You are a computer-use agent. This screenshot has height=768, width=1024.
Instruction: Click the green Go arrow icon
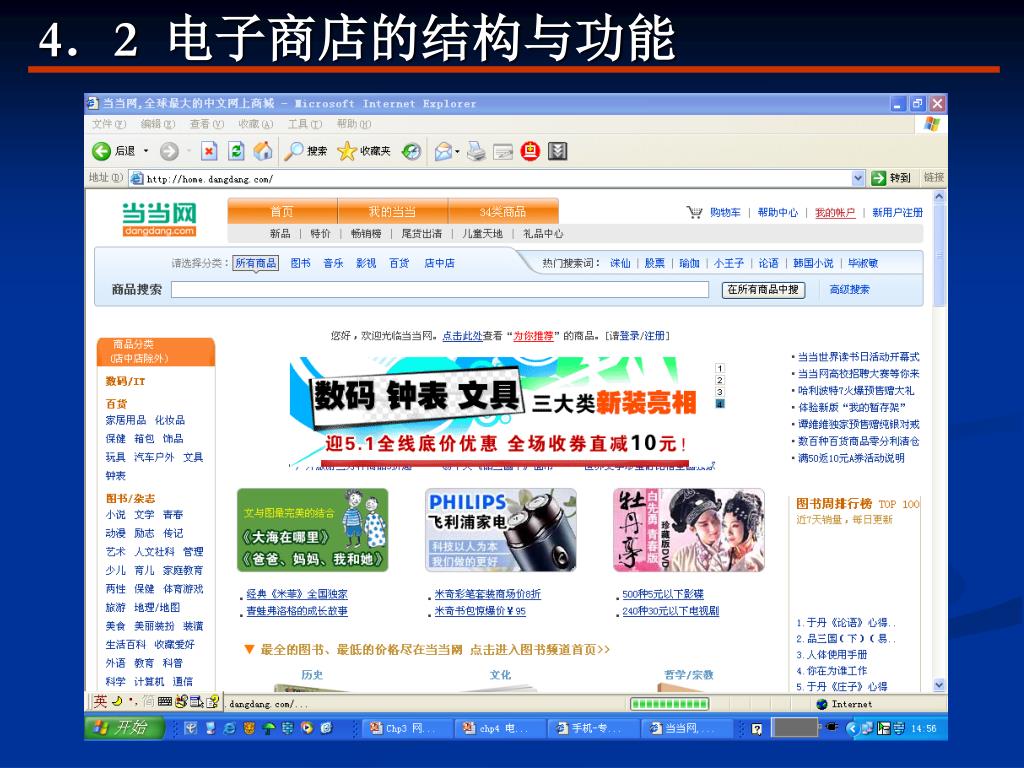(879, 178)
